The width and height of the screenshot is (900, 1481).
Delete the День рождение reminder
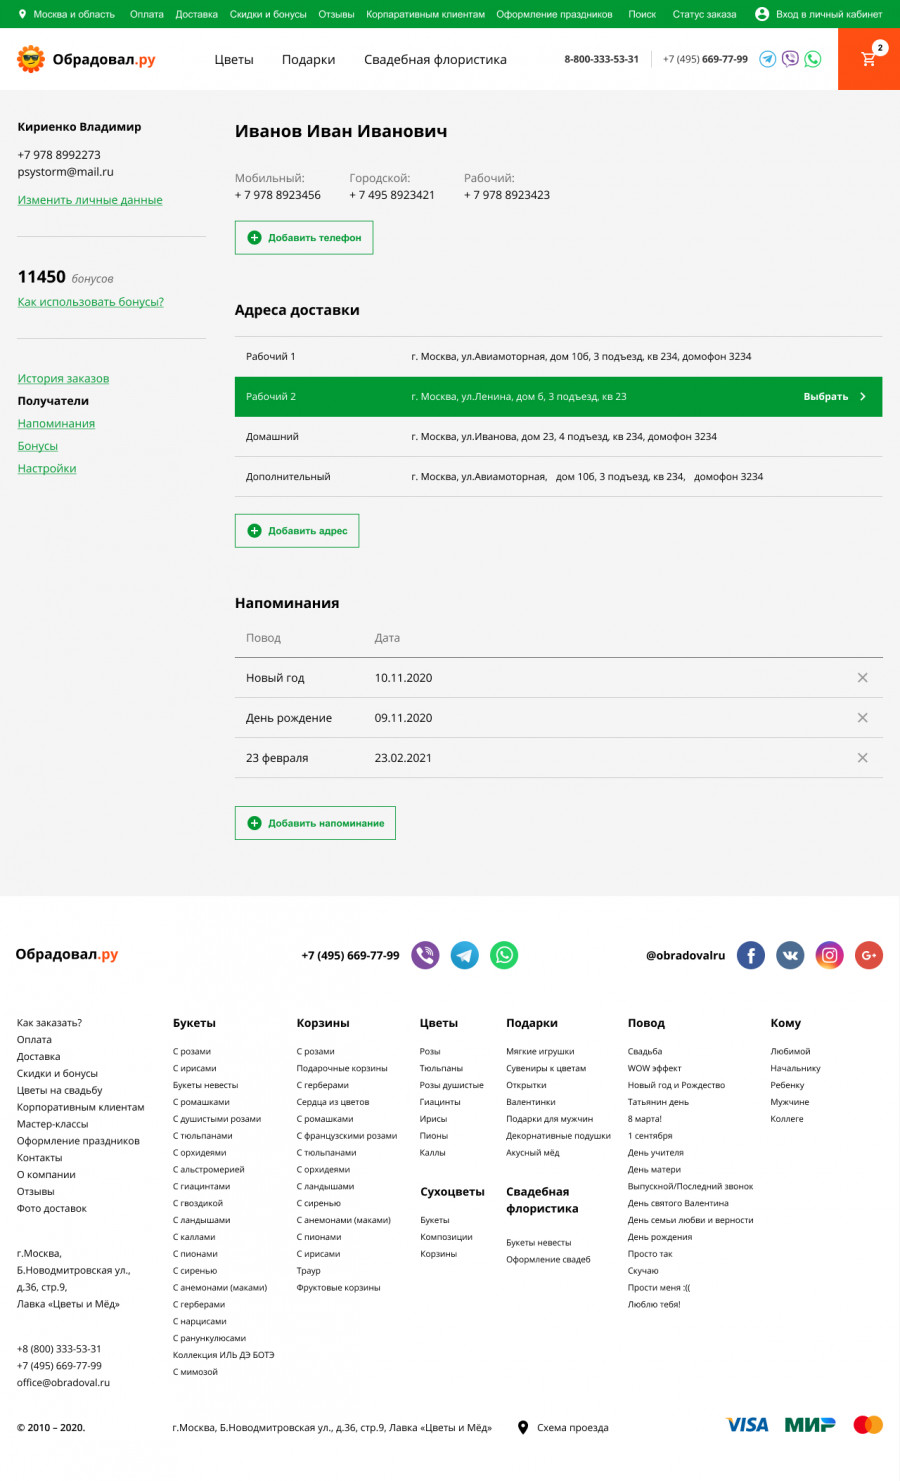pos(862,718)
